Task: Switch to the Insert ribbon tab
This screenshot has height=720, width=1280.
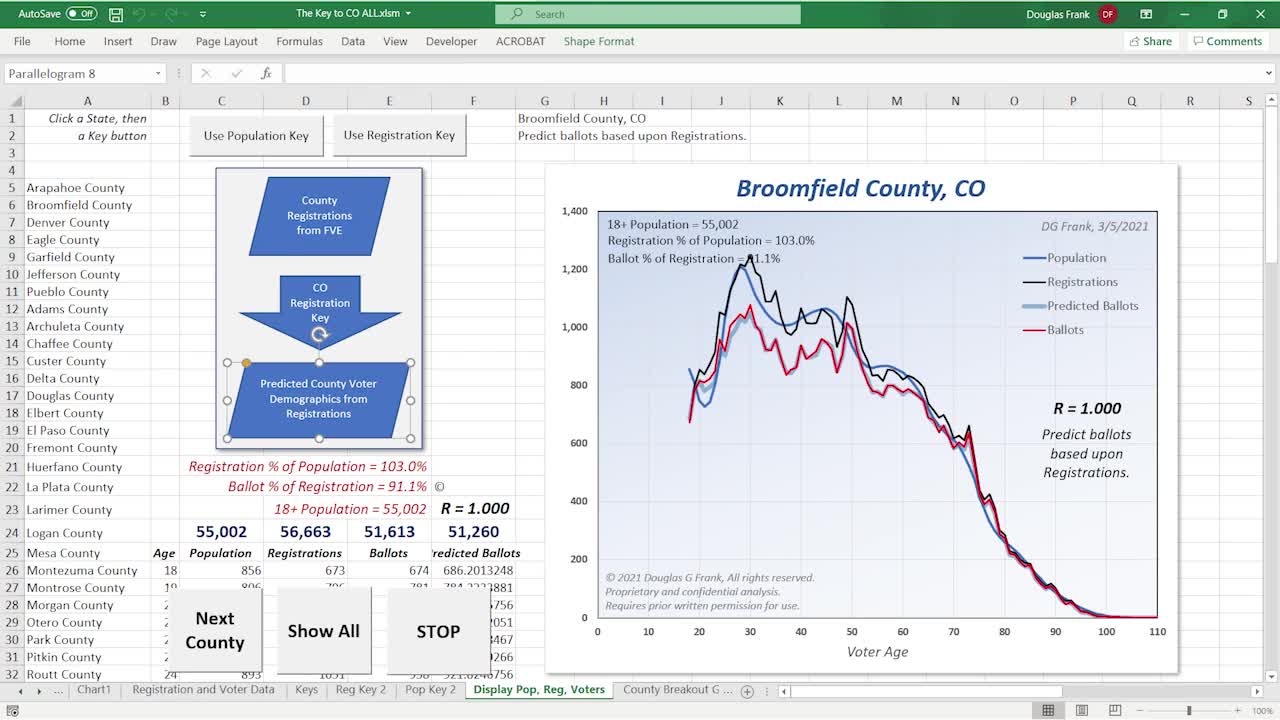Action: click(118, 41)
